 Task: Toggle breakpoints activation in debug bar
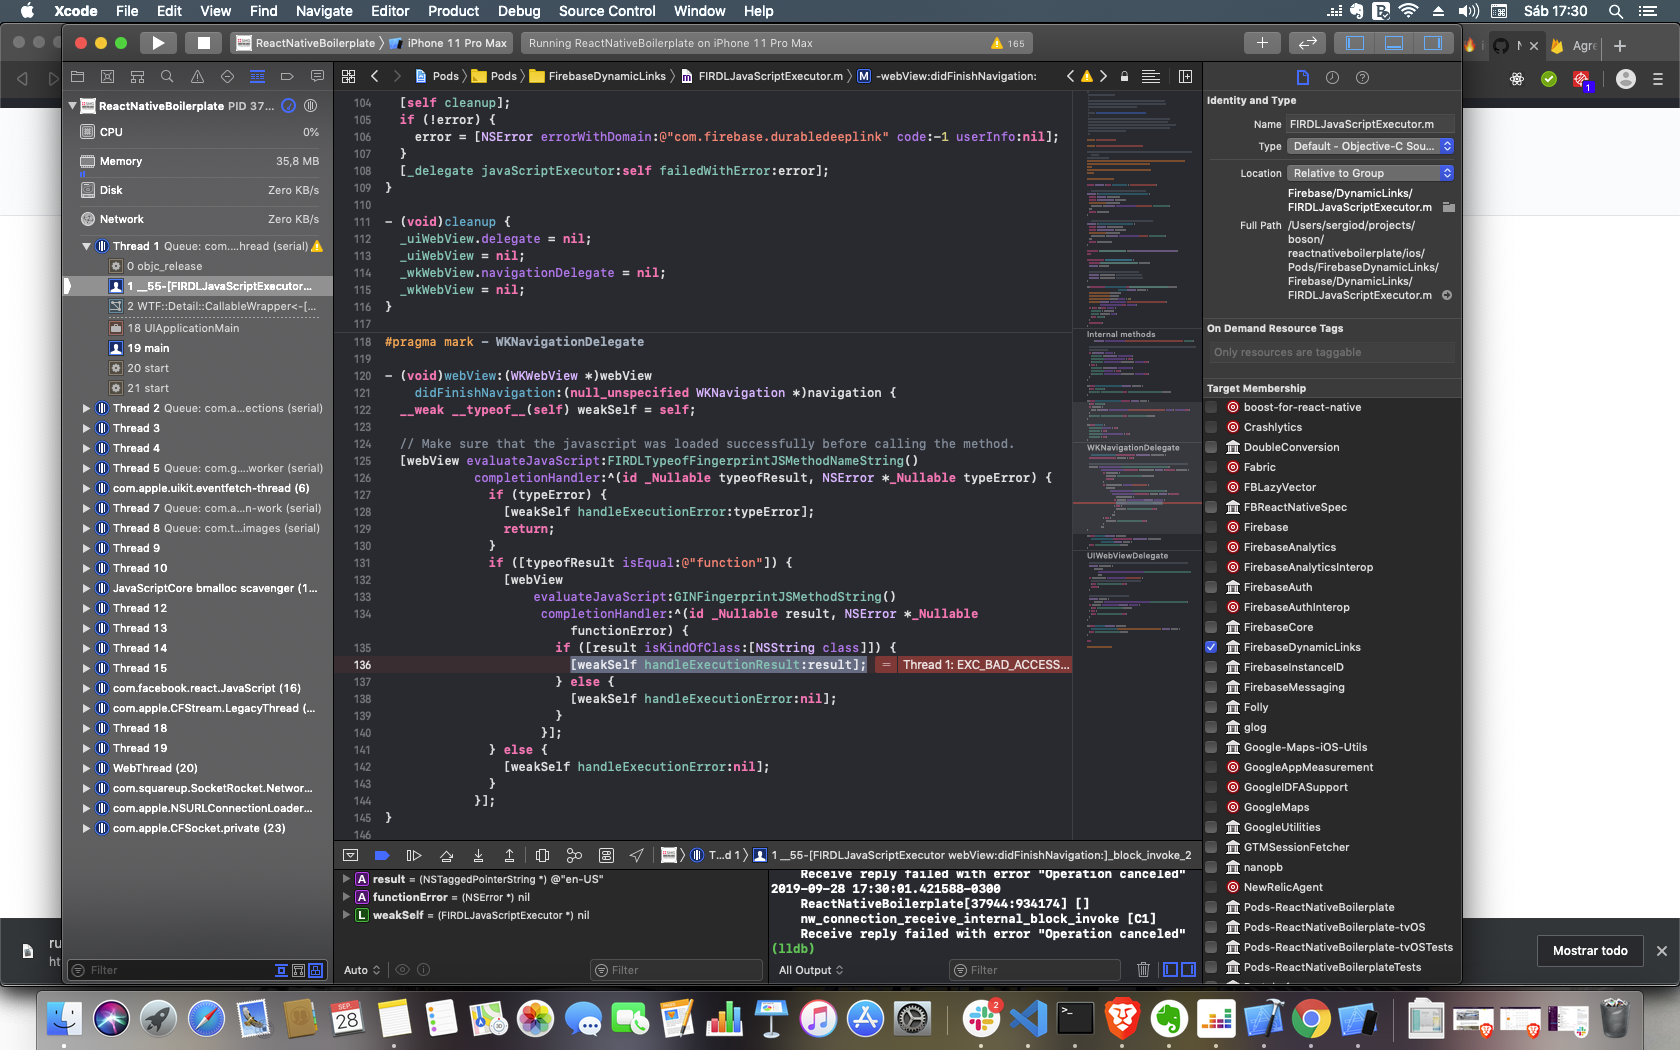click(x=382, y=856)
